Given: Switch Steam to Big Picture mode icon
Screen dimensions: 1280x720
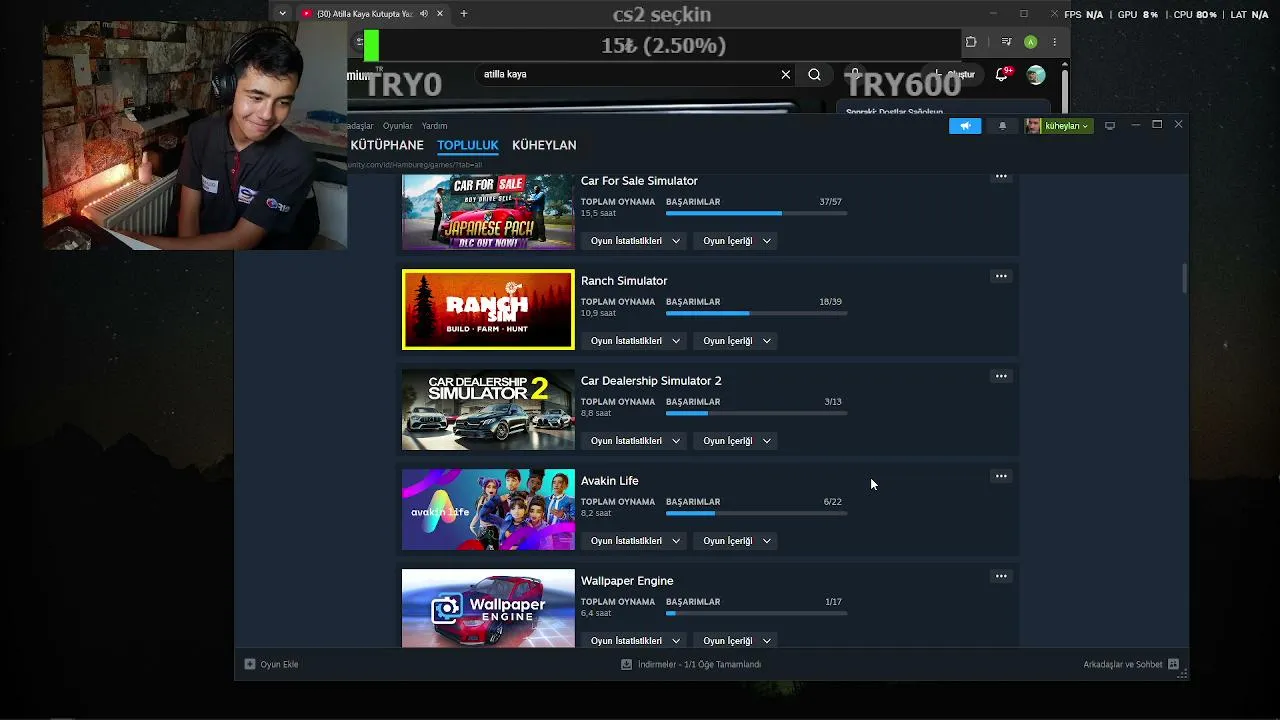Looking at the screenshot, I should [1110, 126].
